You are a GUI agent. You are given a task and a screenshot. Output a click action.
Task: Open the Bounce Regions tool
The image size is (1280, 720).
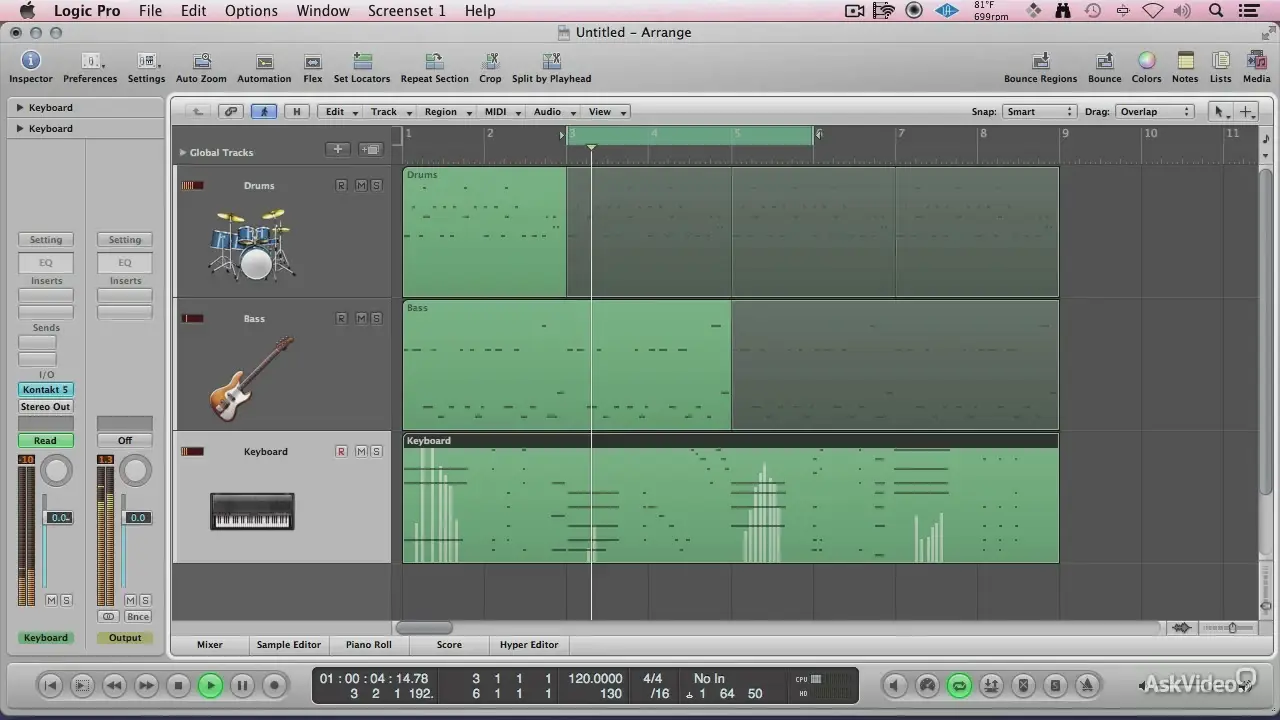(x=1040, y=62)
